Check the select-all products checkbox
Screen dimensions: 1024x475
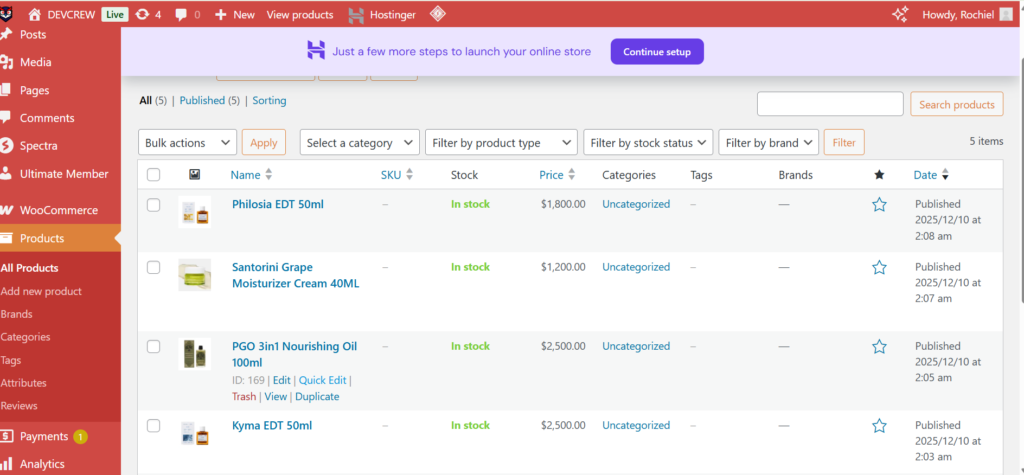point(153,175)
